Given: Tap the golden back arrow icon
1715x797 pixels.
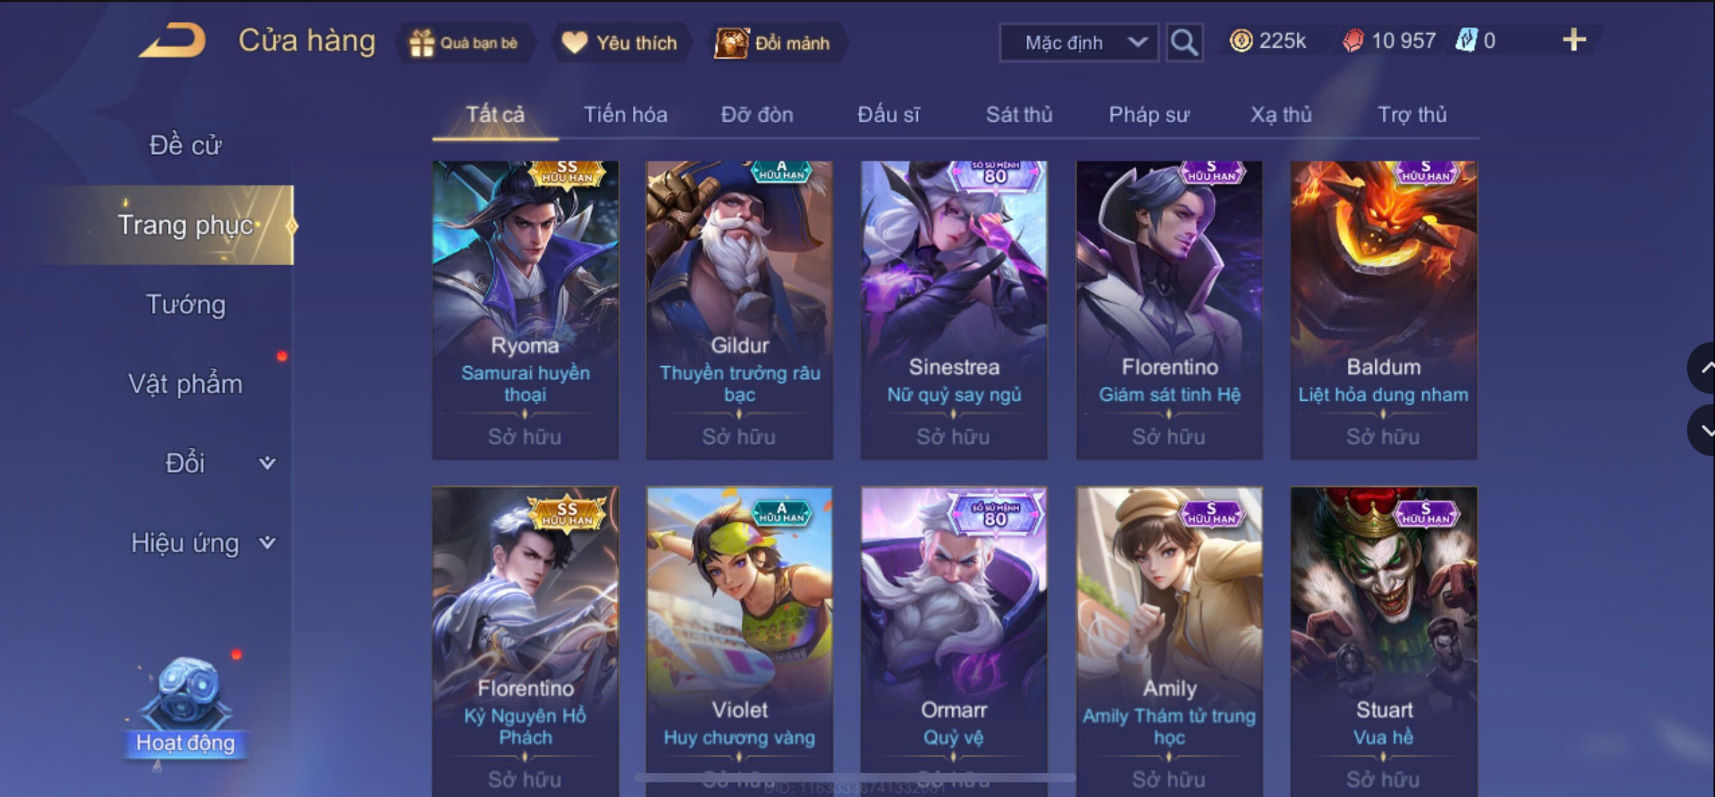Looking at the screenshot, I should click(173, 41).
